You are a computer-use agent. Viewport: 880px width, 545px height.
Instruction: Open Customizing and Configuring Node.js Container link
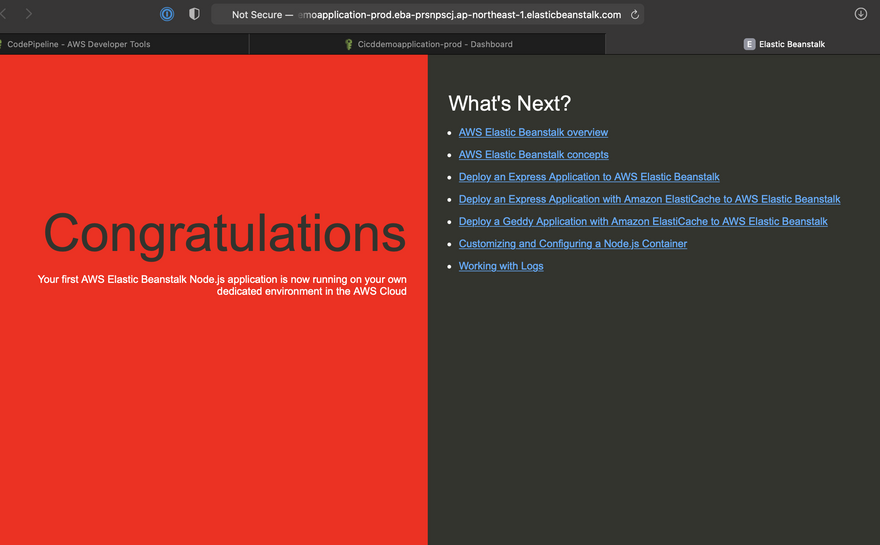point(573,244)
